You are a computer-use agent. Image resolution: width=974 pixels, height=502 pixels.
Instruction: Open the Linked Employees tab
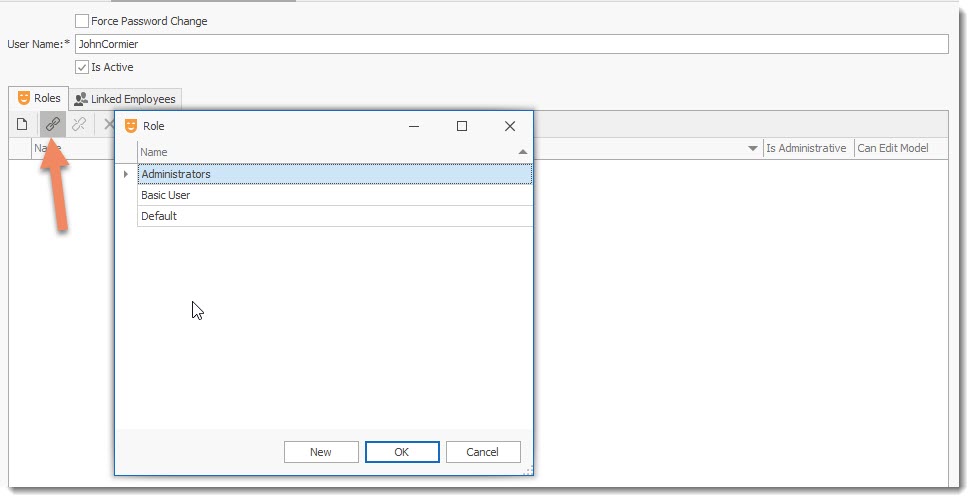(x=125, y=99)
